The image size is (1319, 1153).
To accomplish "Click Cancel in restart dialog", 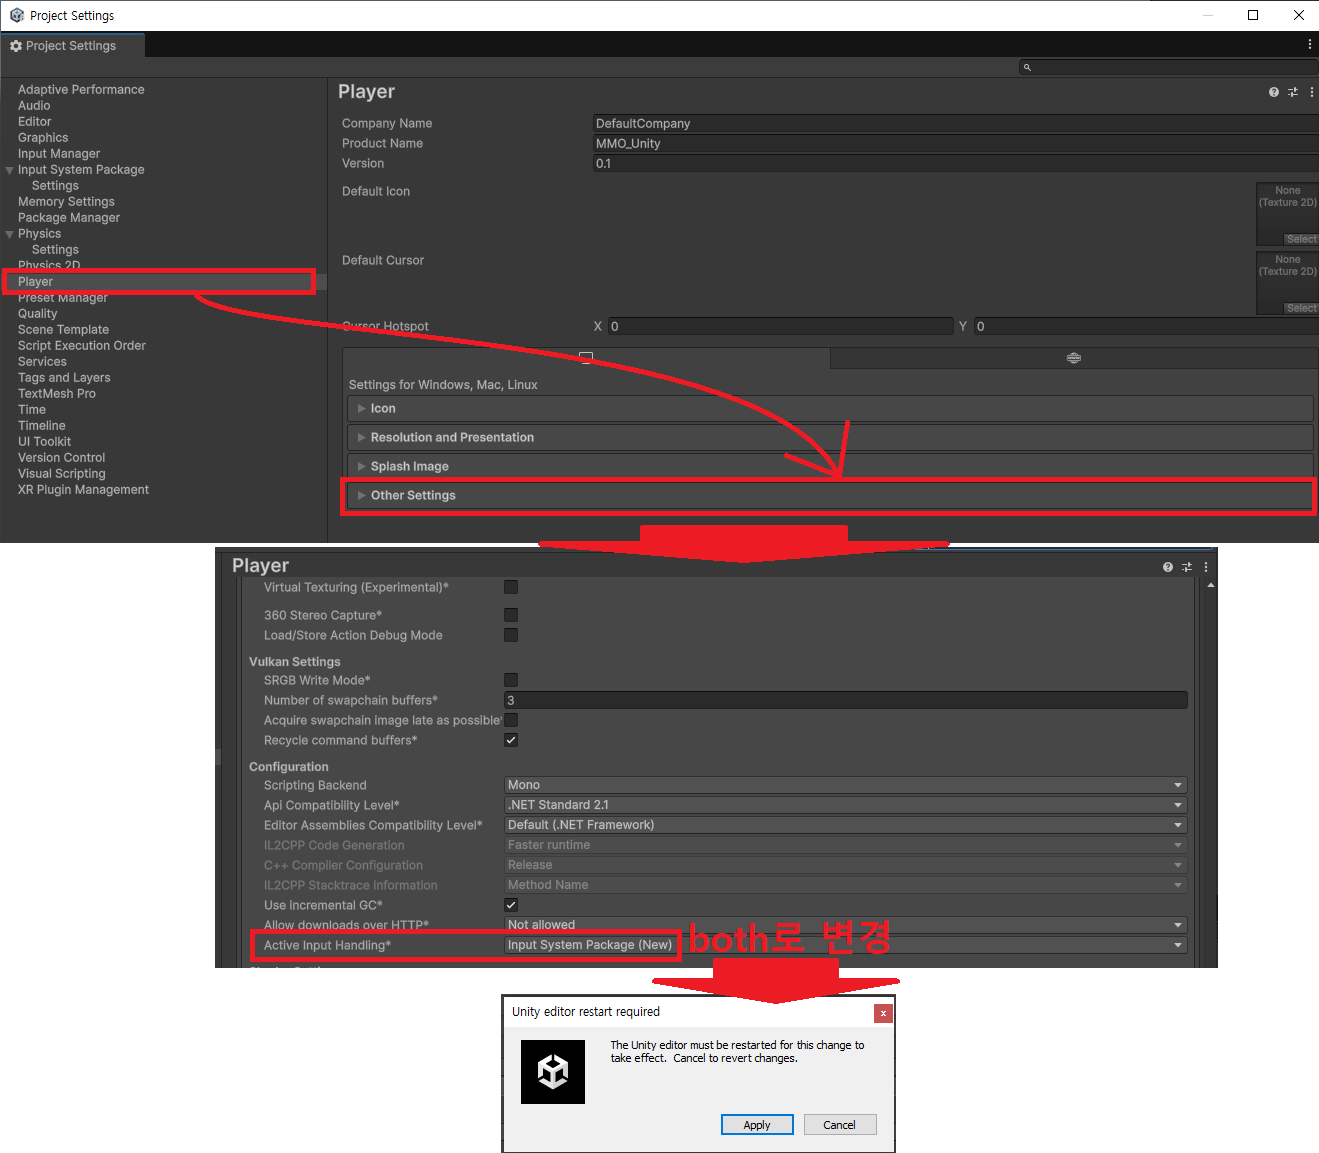I will point(840,1125).
